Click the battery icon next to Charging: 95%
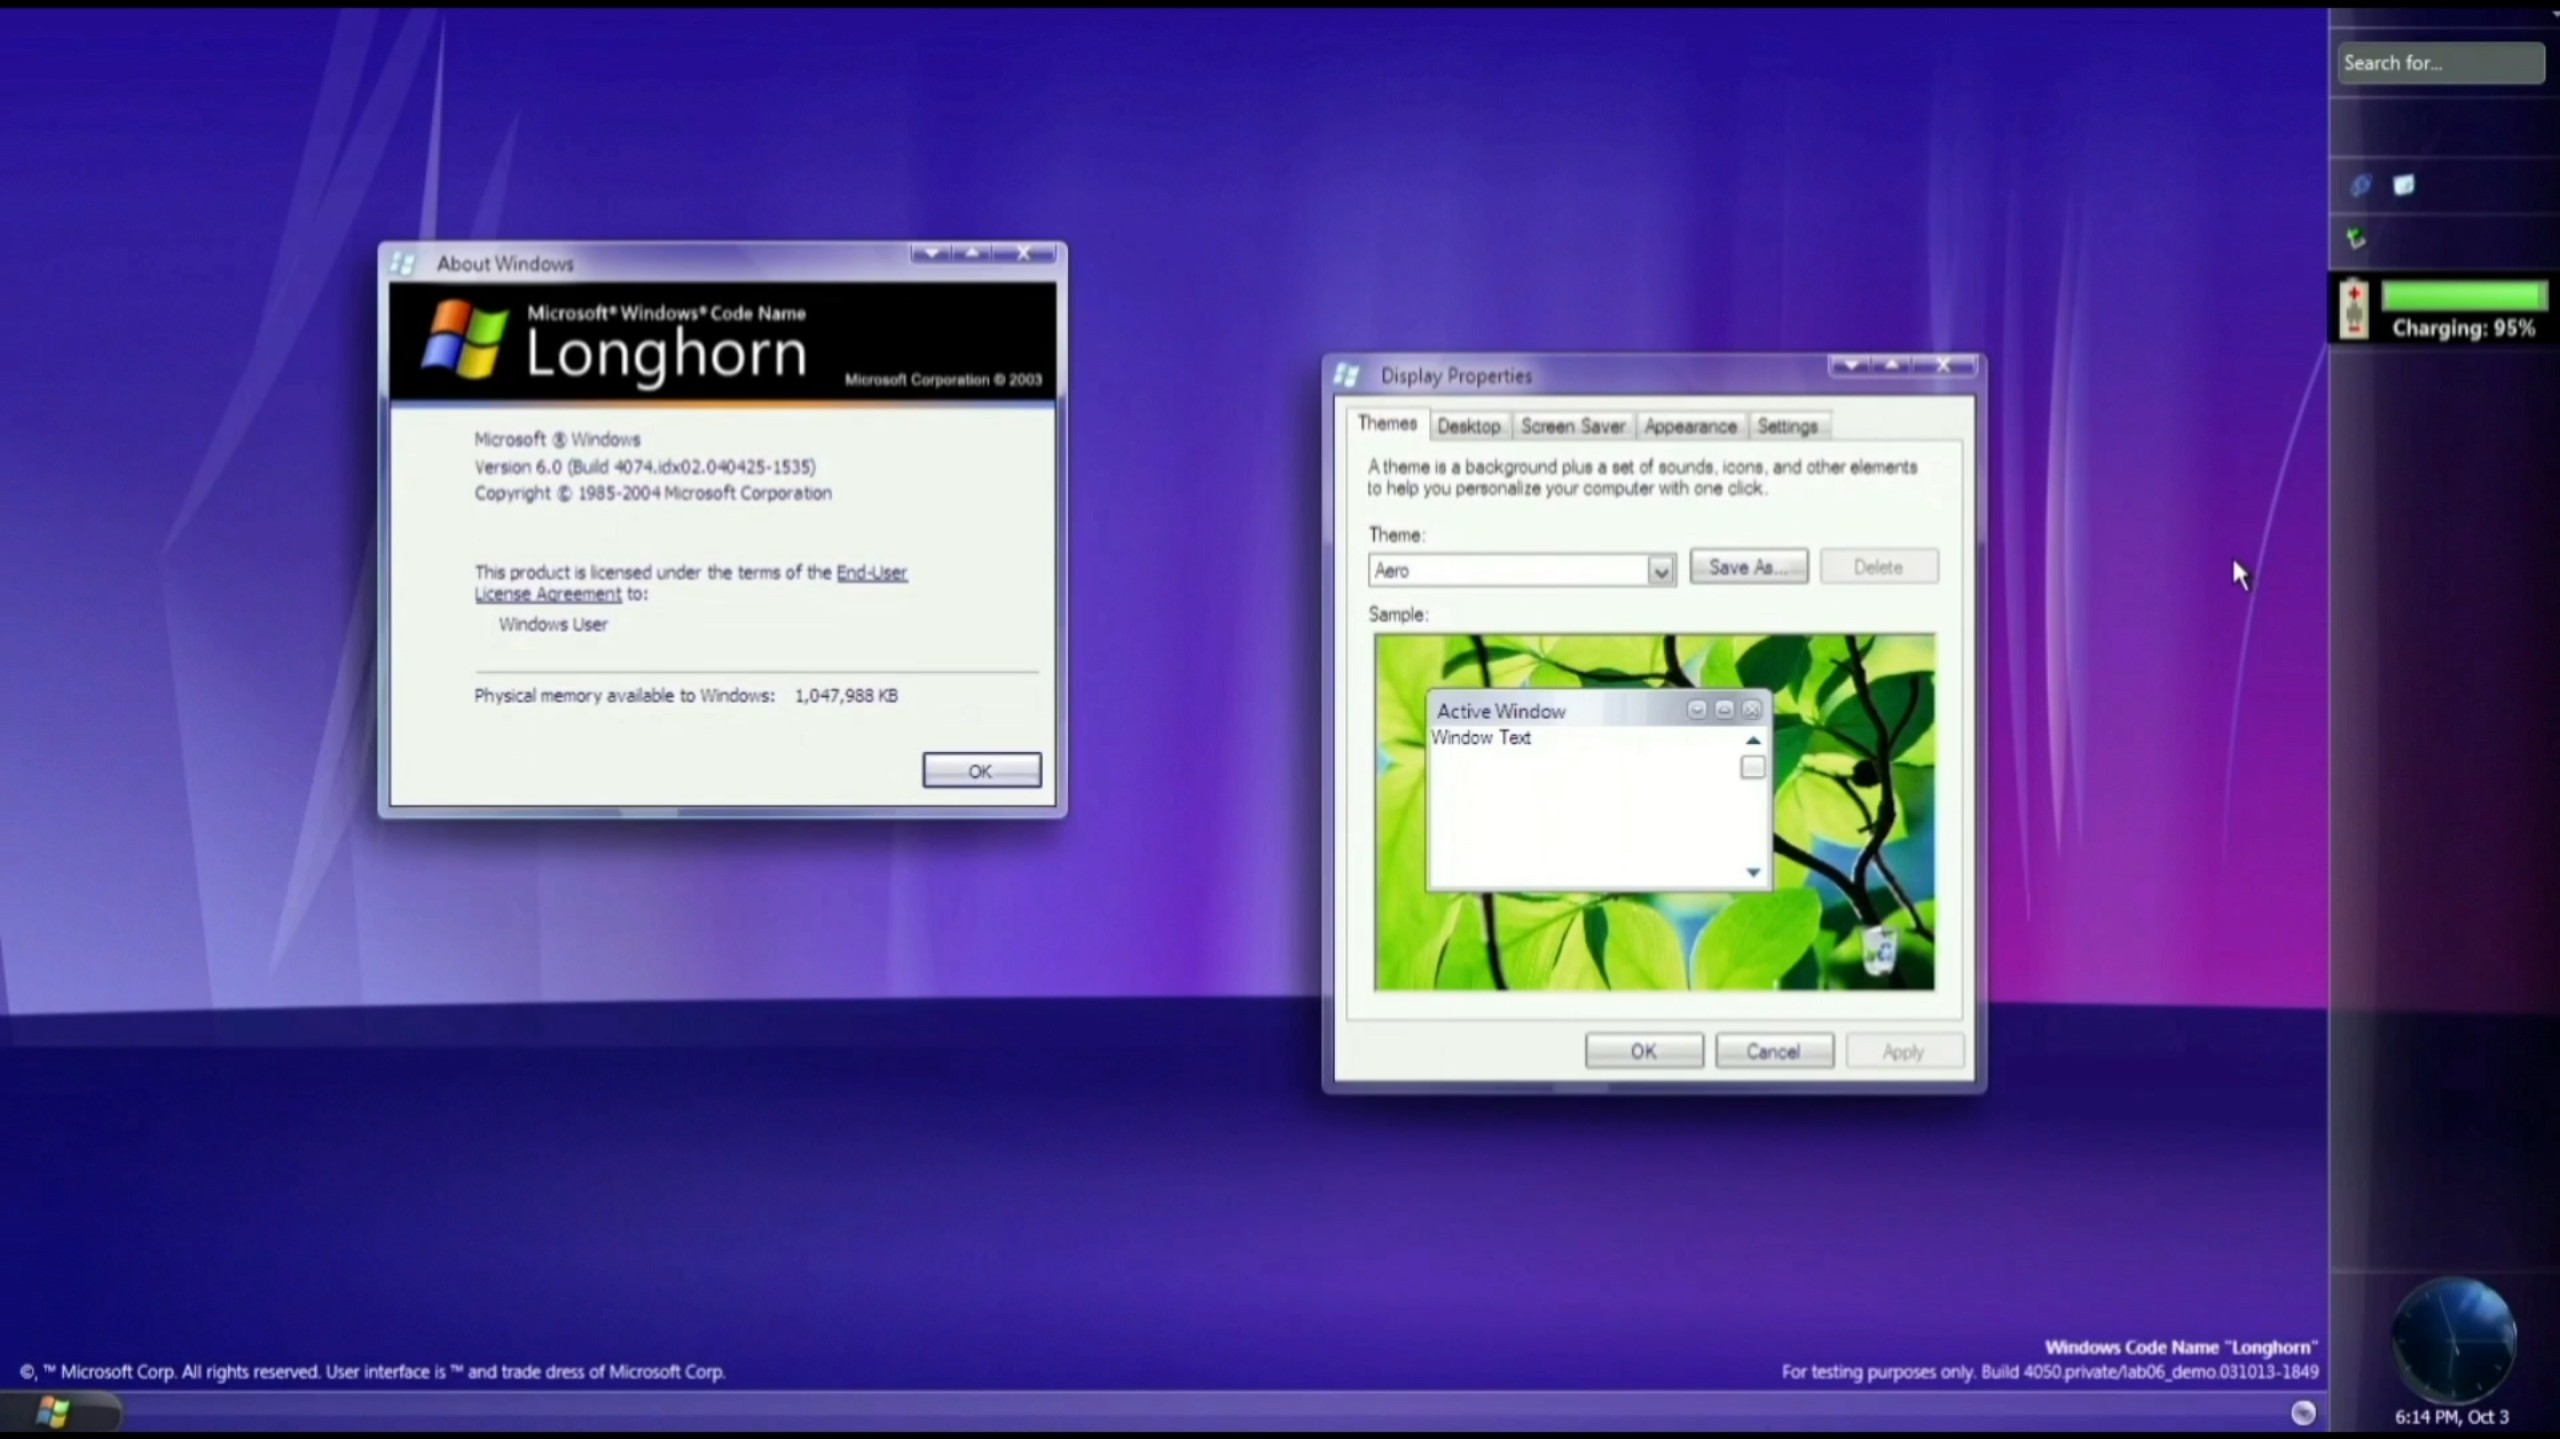2560x1439 pixels. click(x=2354, y=310)
